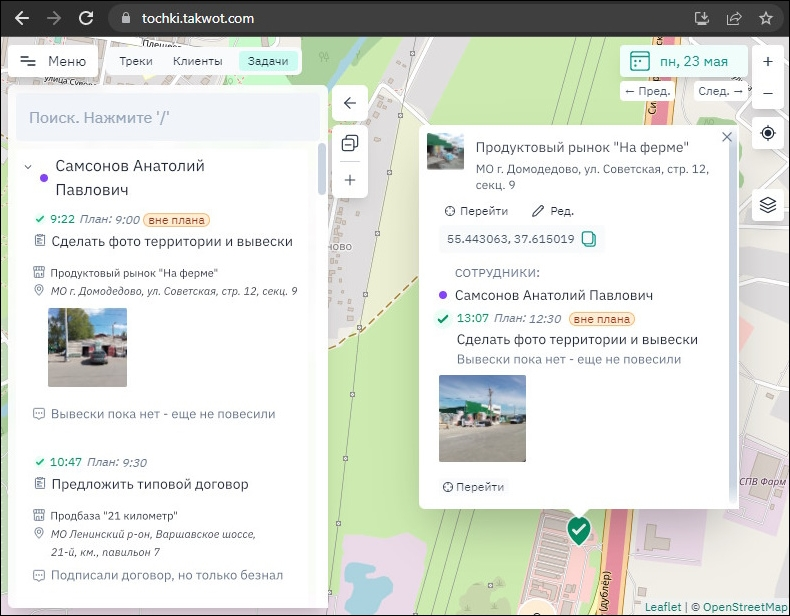
Task: Open date picker пн, 23 мая
Action: coord(683,61)
